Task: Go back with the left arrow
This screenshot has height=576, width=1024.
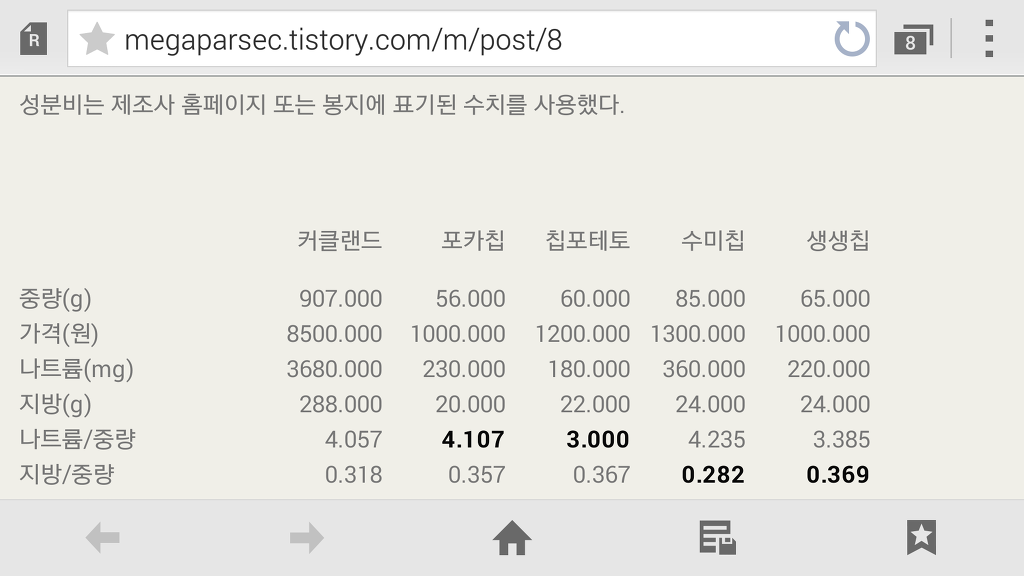Action: click(103, 537)
